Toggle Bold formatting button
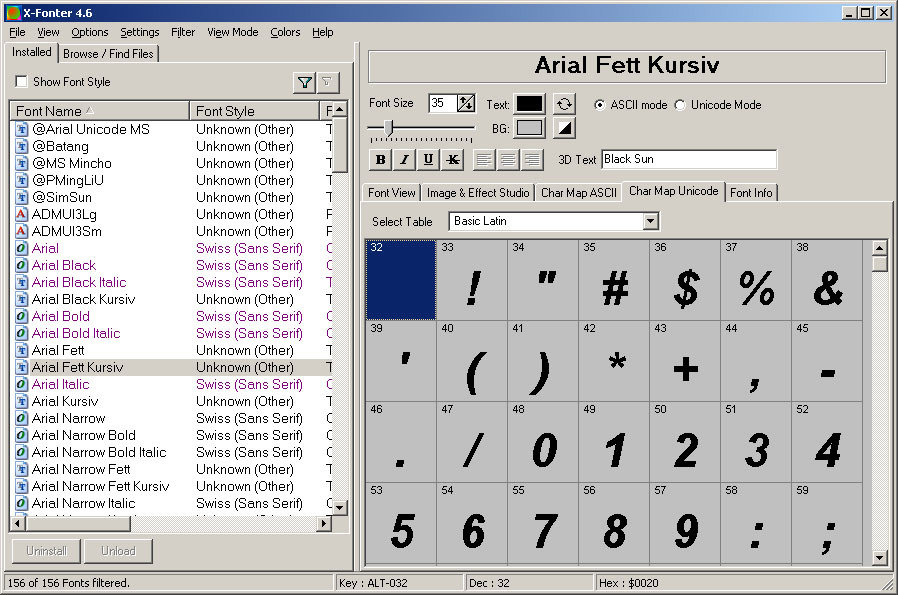This screenshot has height=595, width=898. coord(380,160)
